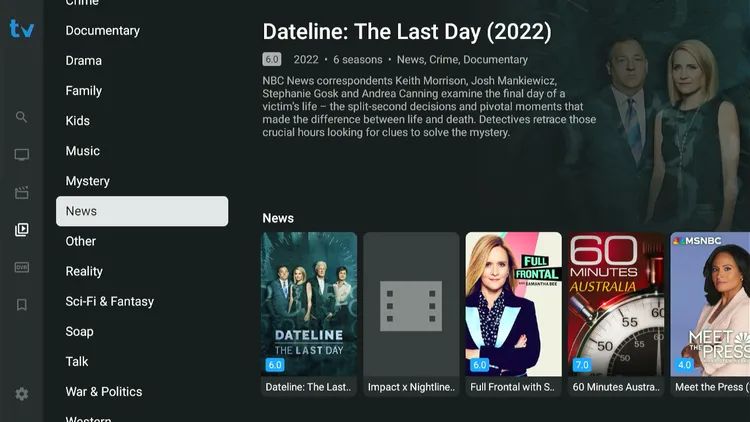Image resolution: width=750 pixels, height=422 pixels.
Task: Open search from the sidebar magnifier icon
Action: [21, 117]
